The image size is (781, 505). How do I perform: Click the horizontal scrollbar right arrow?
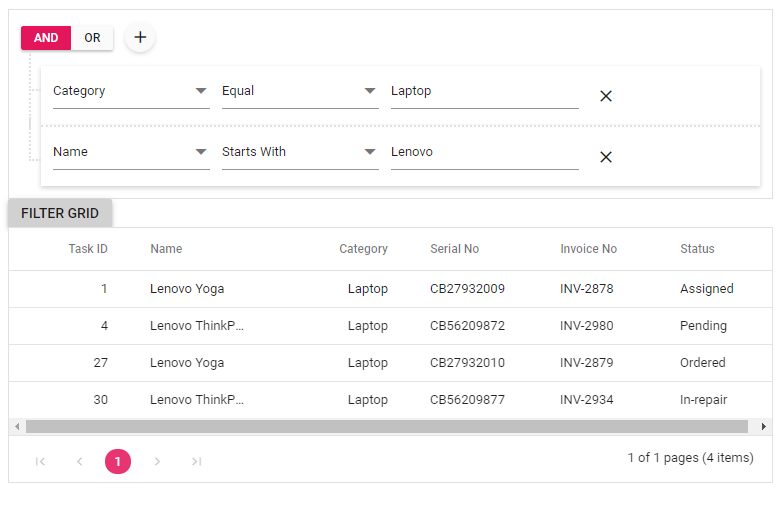[764, 427]
